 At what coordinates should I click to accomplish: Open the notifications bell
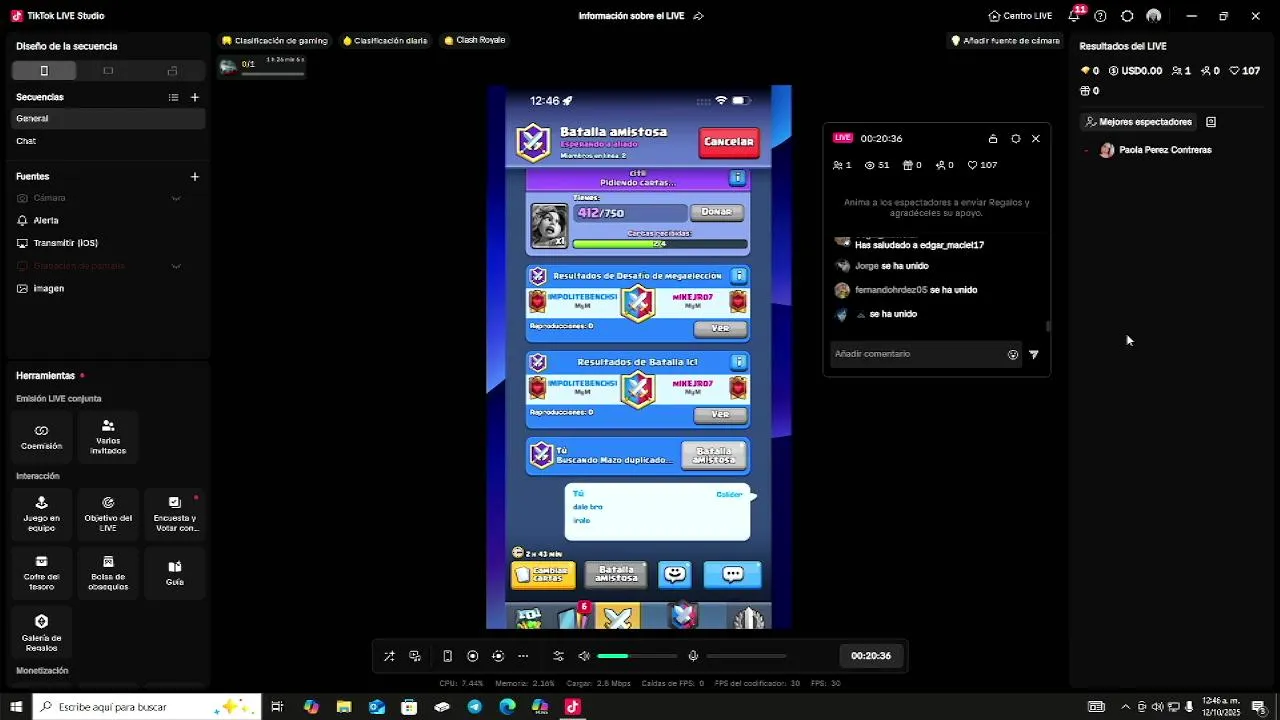[1074, 16]
